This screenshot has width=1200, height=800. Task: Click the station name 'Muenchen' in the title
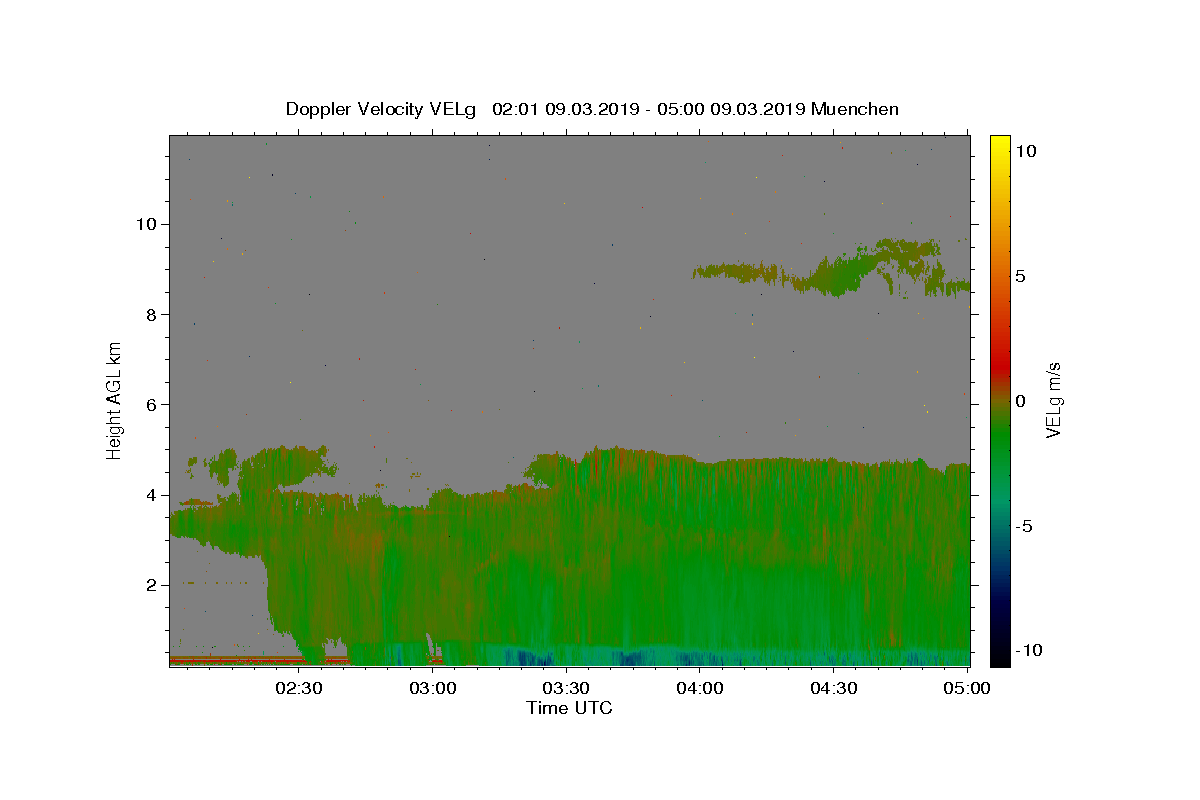pos(855,109)
